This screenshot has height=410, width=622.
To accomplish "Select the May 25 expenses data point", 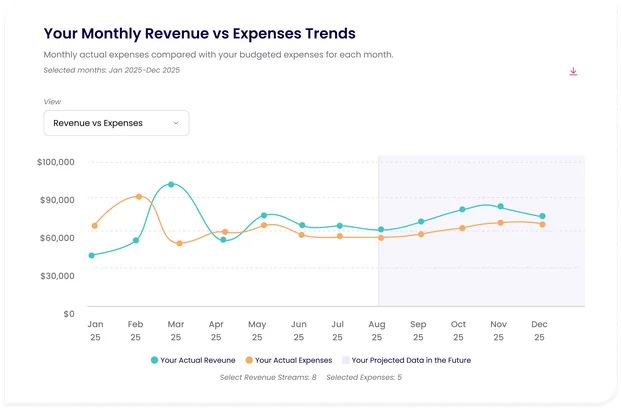I will click(x=264, y=225).
